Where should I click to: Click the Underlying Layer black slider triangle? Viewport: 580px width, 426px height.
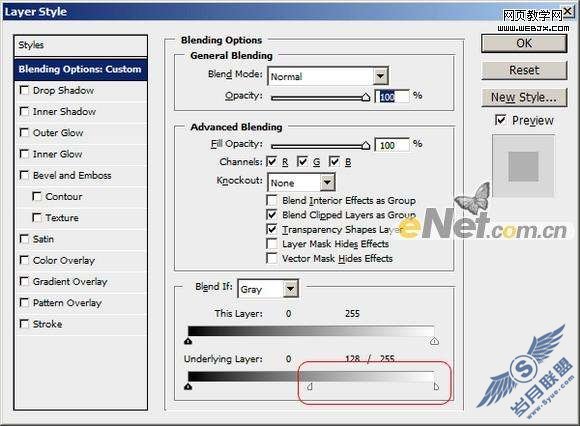[188, 387]
